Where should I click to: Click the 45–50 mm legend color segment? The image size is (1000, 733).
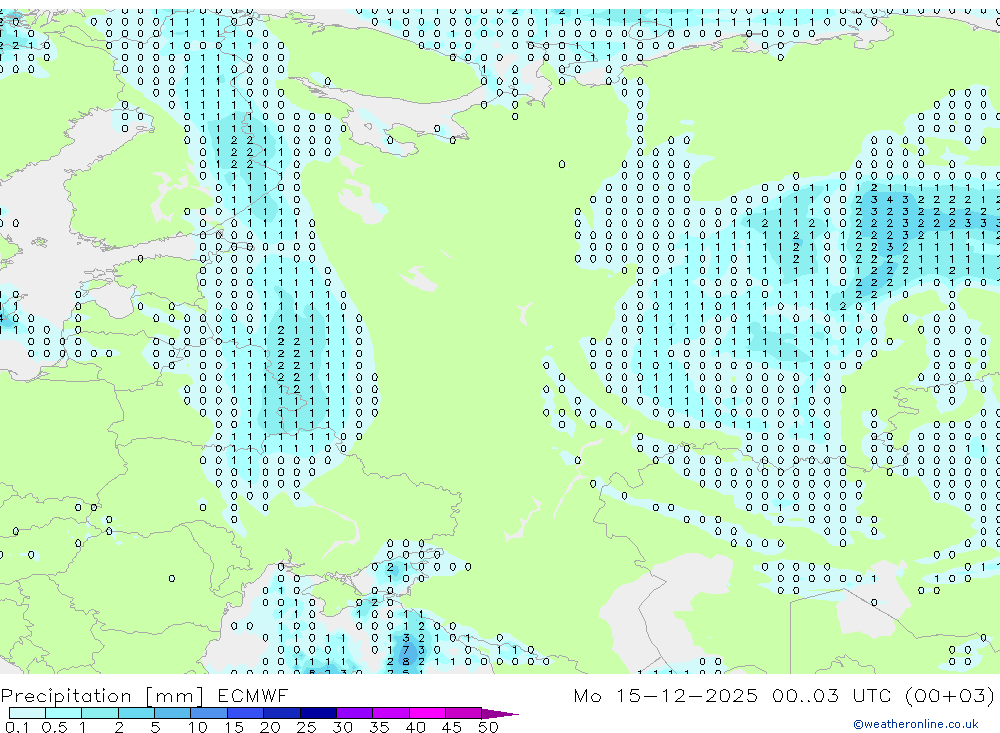tap(464, 713)
